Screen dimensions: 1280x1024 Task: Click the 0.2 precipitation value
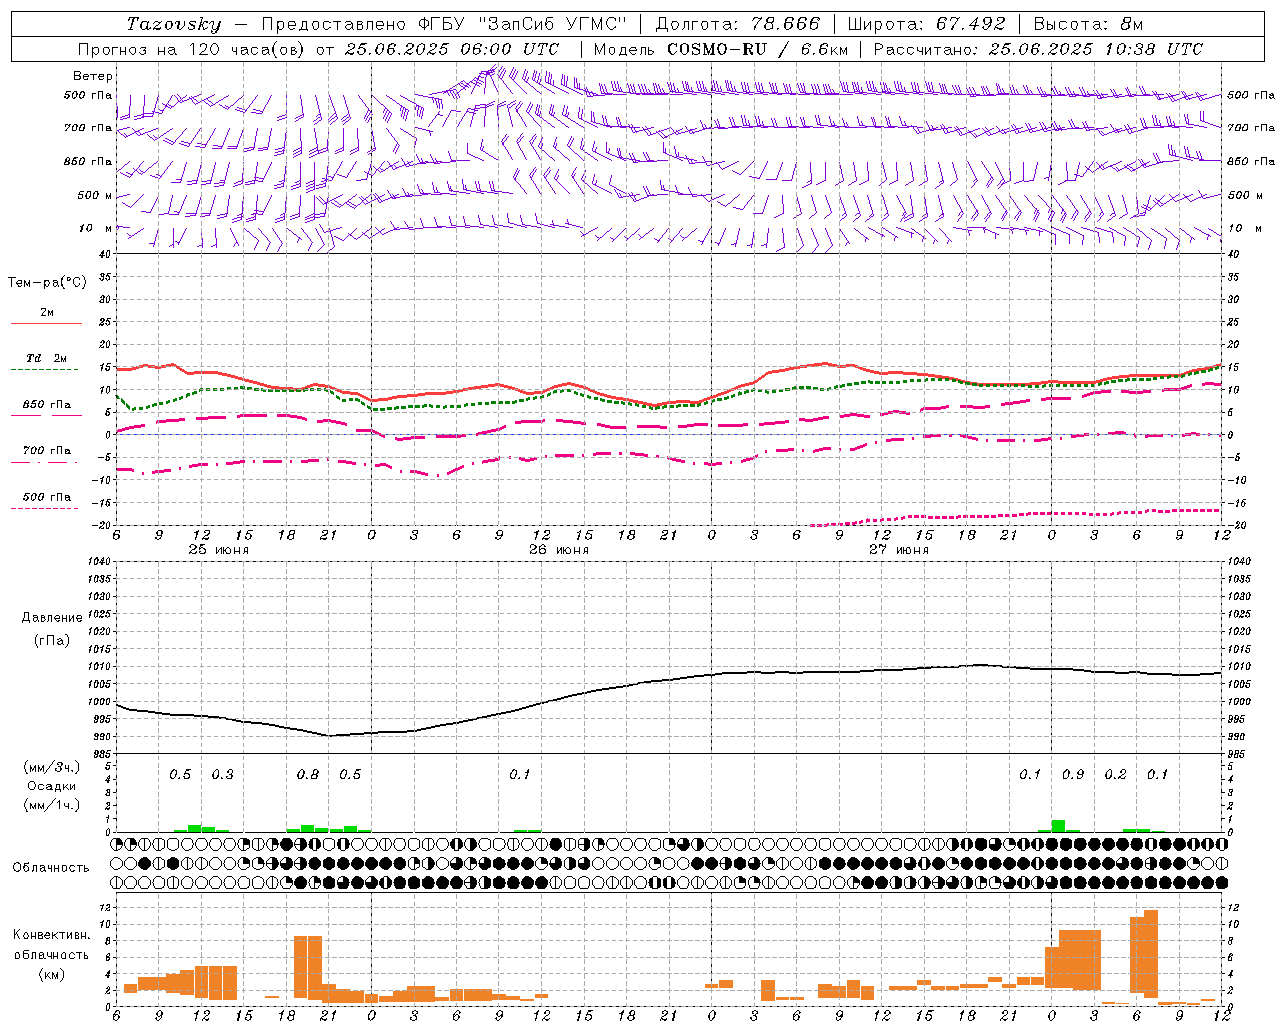click(1116, 775)
